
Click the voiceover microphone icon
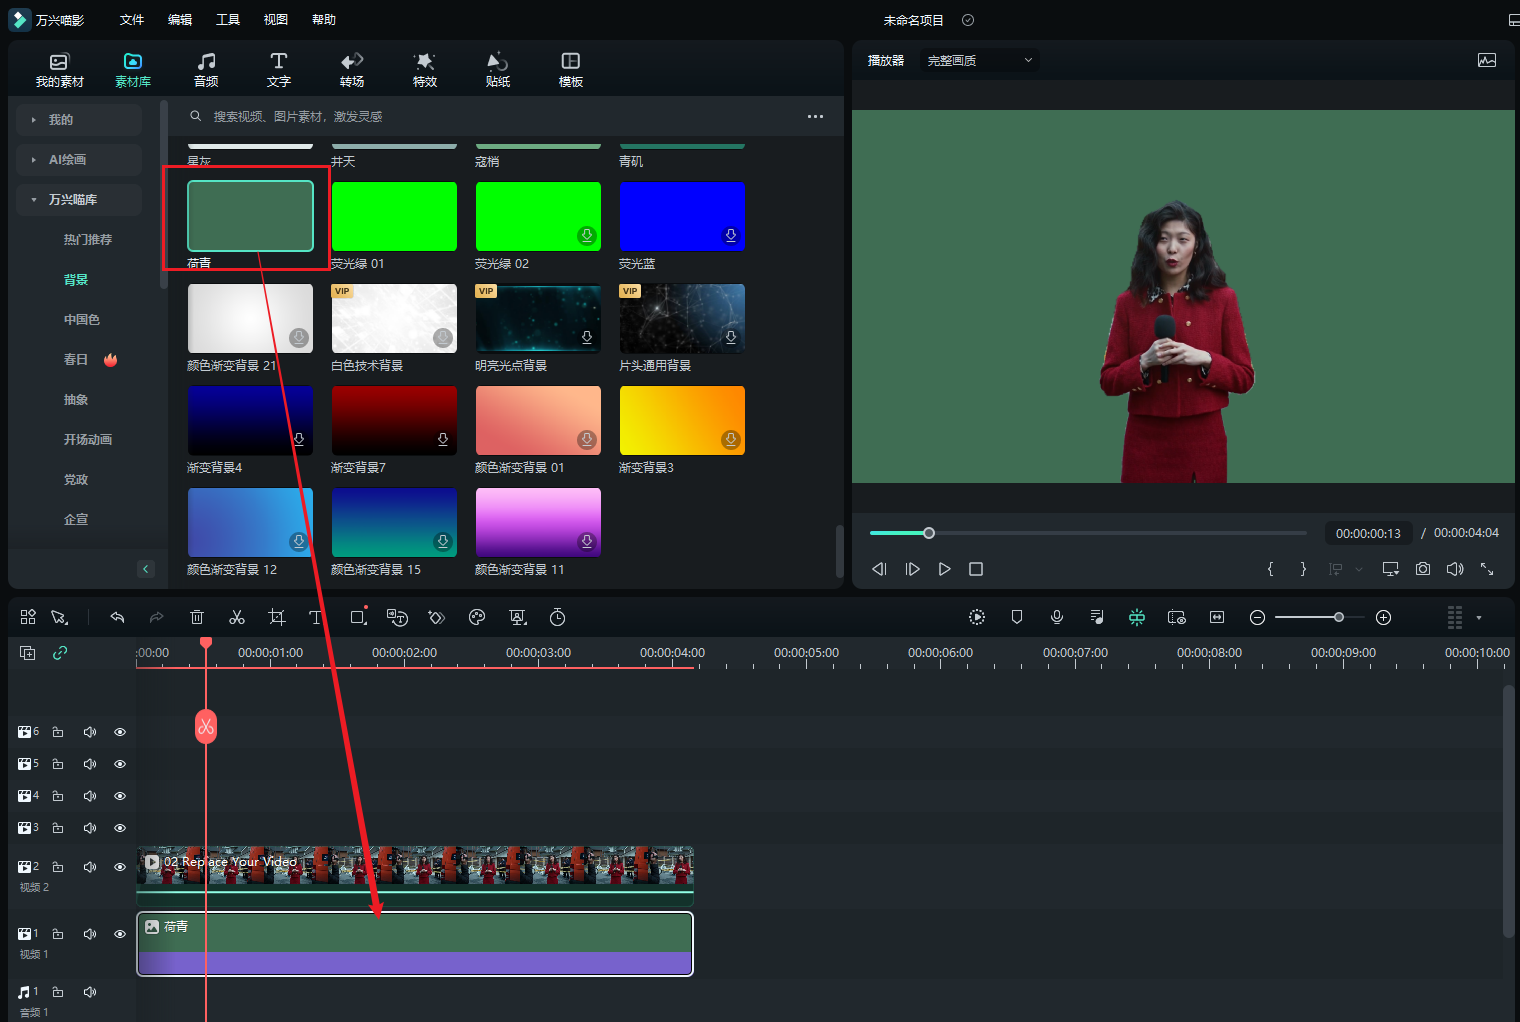tap(1056, 618)
